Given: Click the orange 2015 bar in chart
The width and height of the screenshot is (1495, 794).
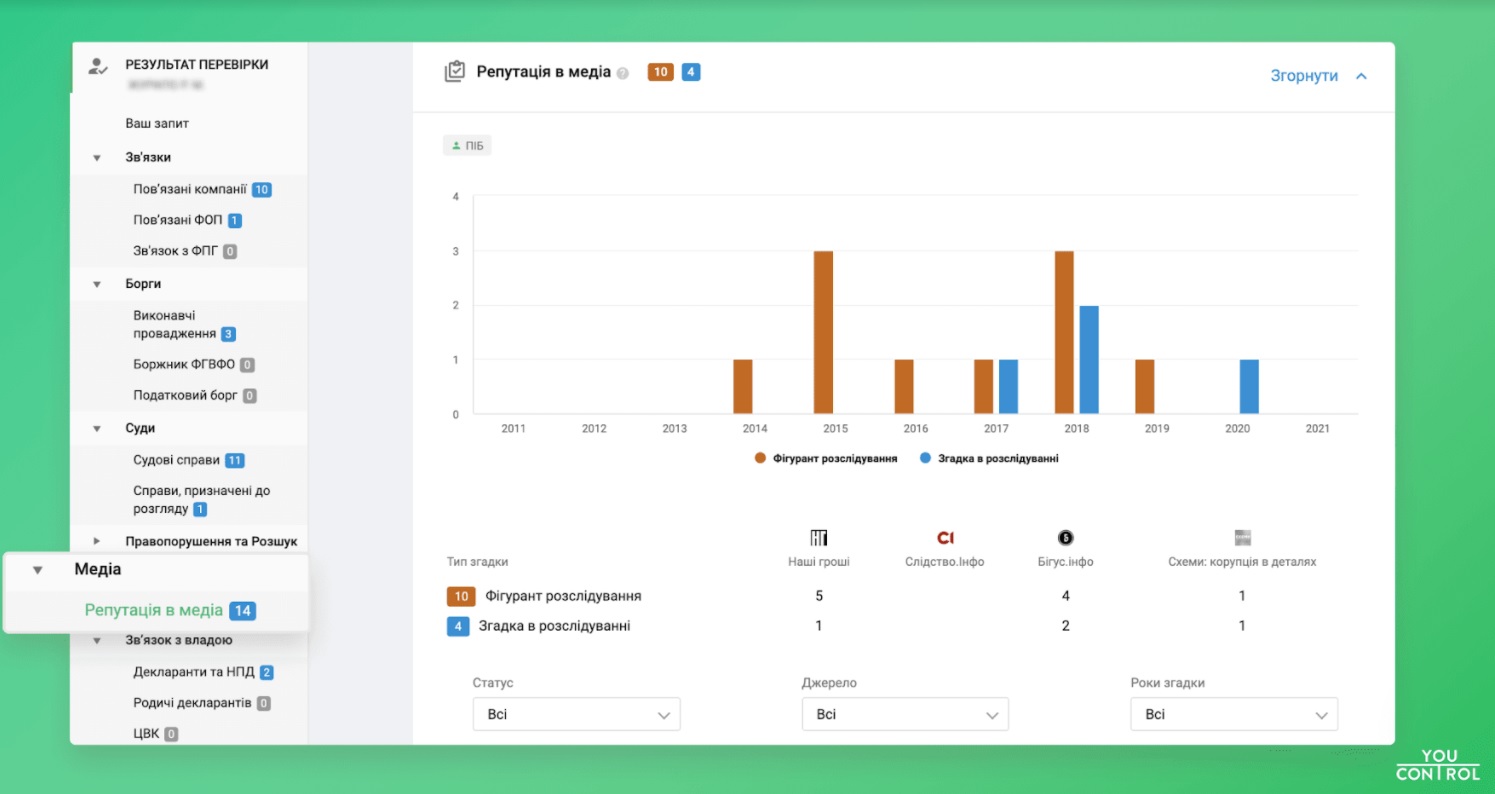Looking at the screenshot, I should [823, 332].
